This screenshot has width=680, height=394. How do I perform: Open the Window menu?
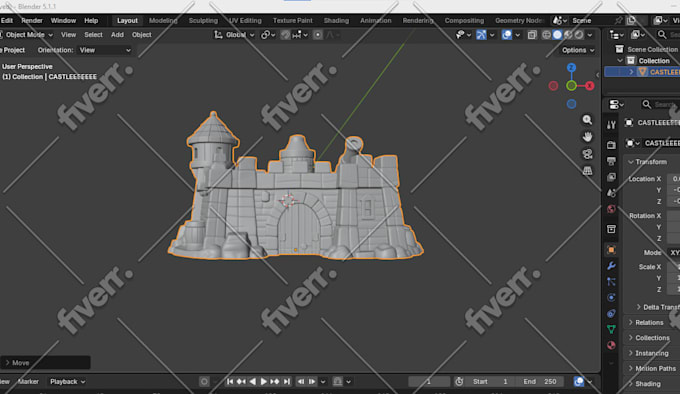[63, 20]
